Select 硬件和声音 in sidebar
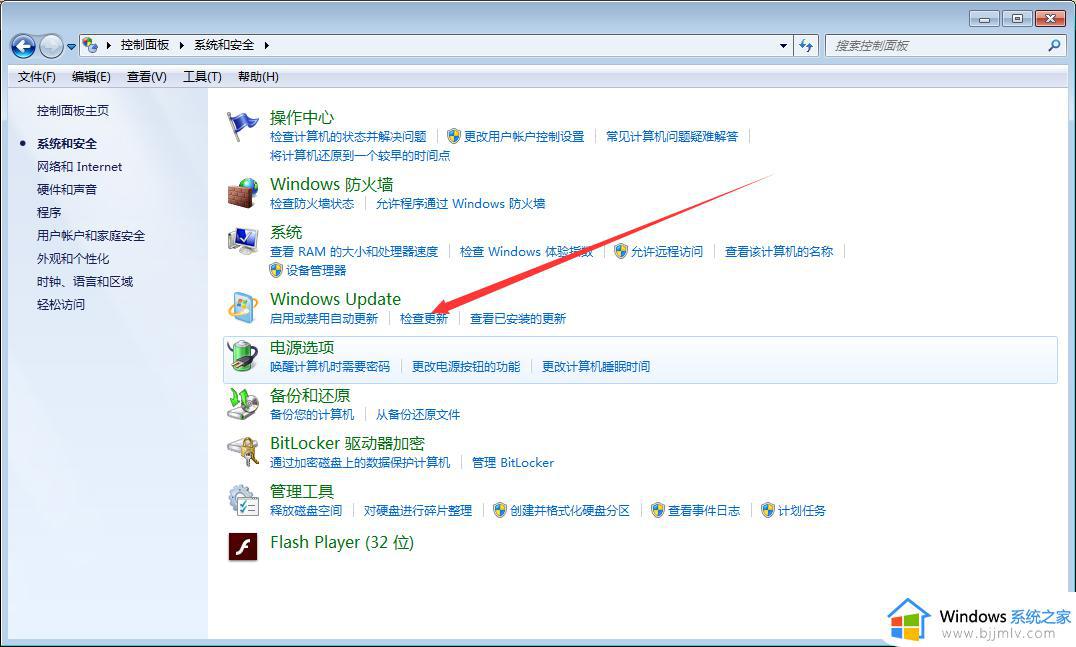Image resolution: width=1076 pixels, height=647 pixels. pos(67,189)
